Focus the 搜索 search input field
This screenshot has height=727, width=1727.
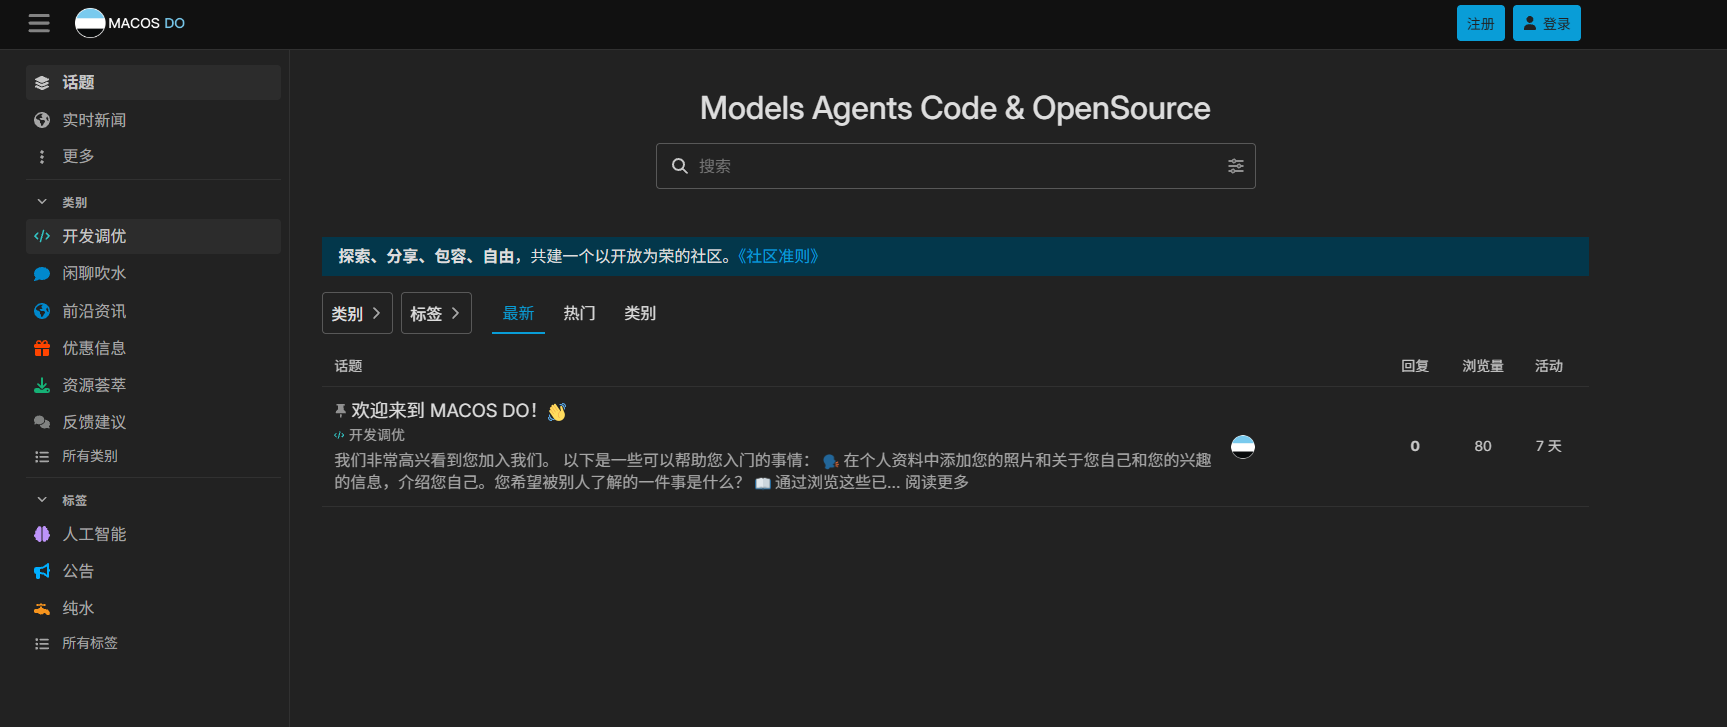[956, 166]
